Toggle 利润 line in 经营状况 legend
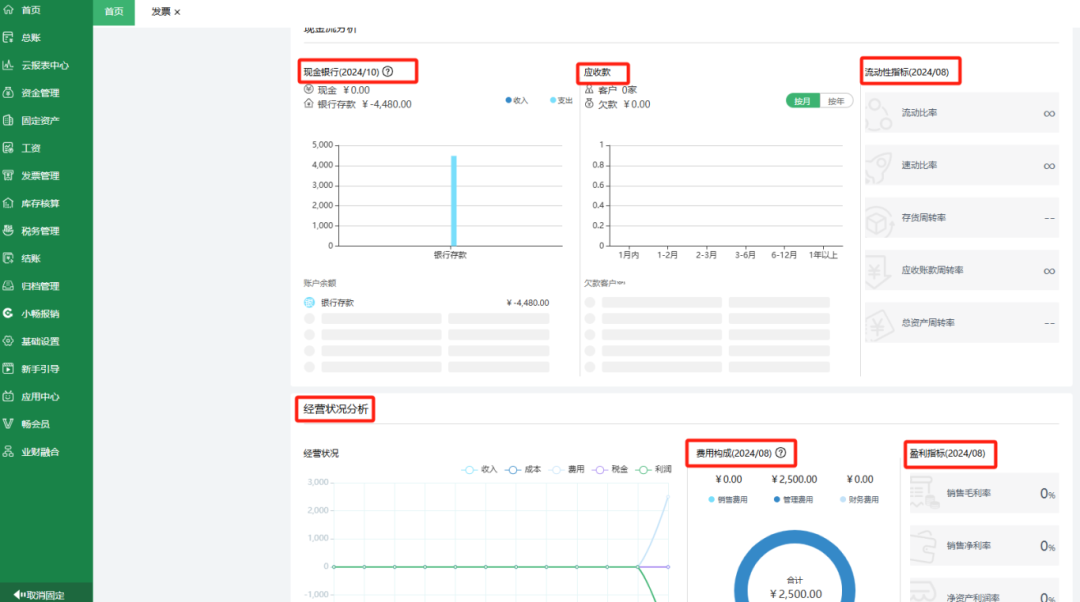The width and height of the screenshot is (1080, 602). pyautogui.click(x=657, y=469)
